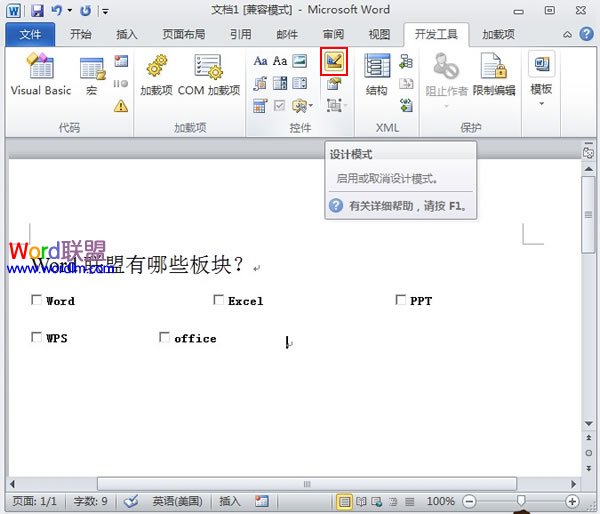Insert a combo box content control
Viewport: 600px width, 514px height.
click(280, 83)
